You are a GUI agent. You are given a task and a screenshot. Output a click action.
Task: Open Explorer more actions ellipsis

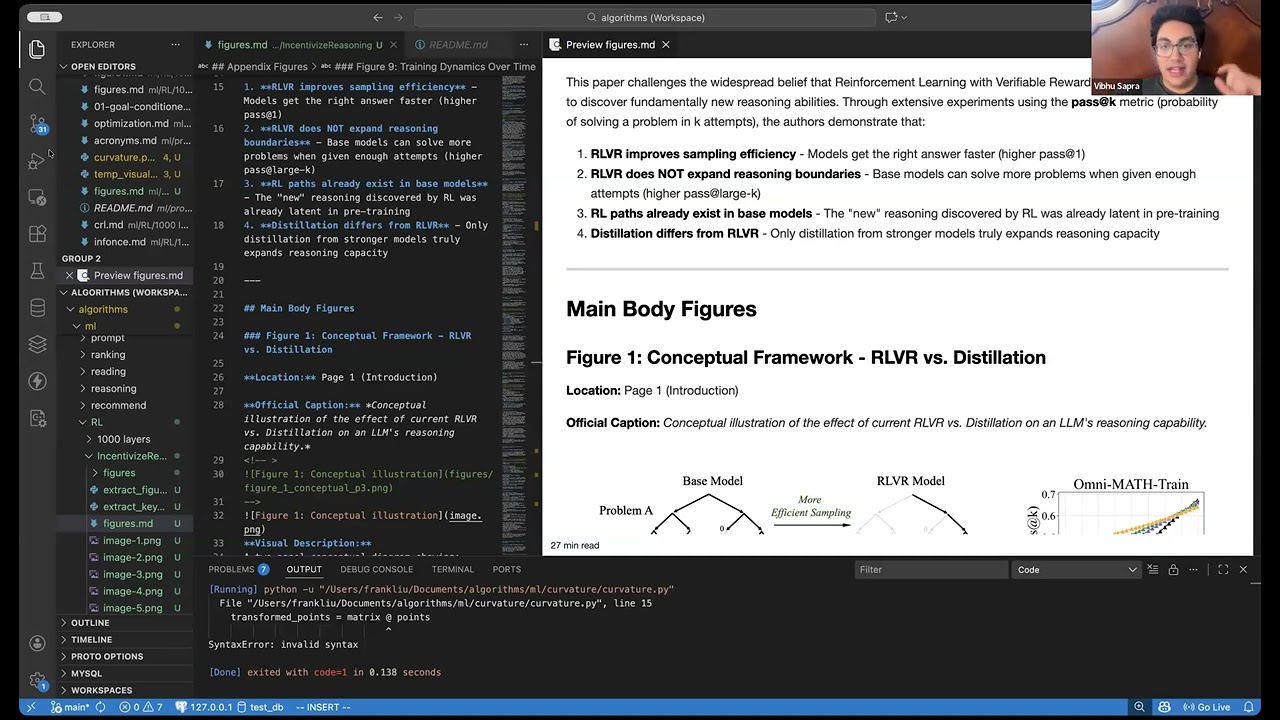pos(175,44)
